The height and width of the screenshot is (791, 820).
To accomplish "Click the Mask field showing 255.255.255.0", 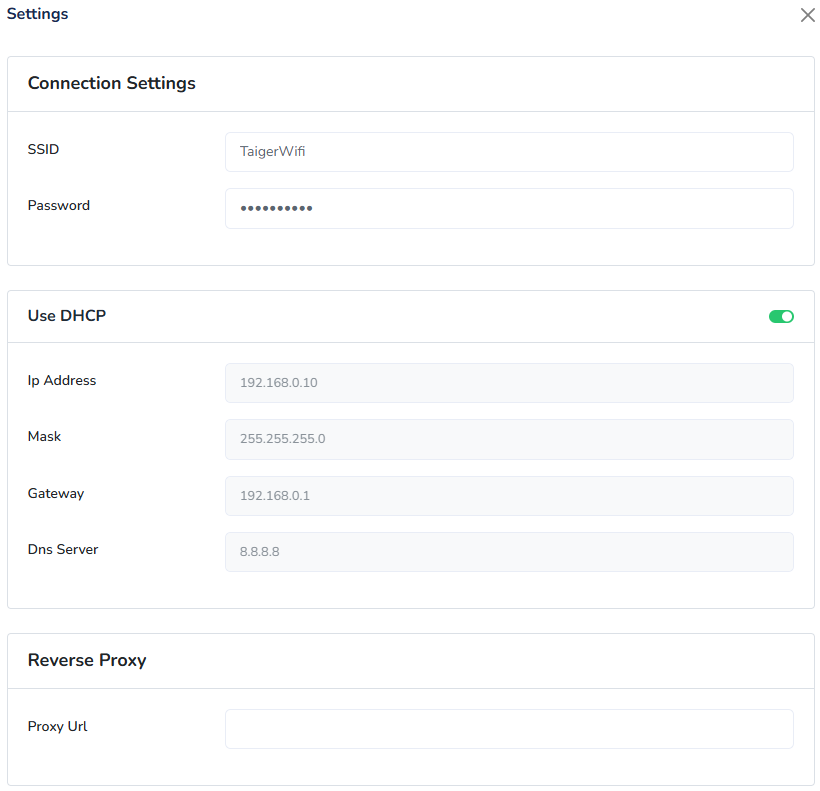I will pyautogui.click(x=509, y=439).
